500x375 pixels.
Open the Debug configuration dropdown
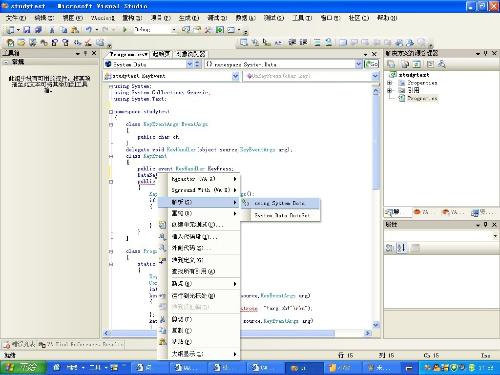tap(173, 30)
